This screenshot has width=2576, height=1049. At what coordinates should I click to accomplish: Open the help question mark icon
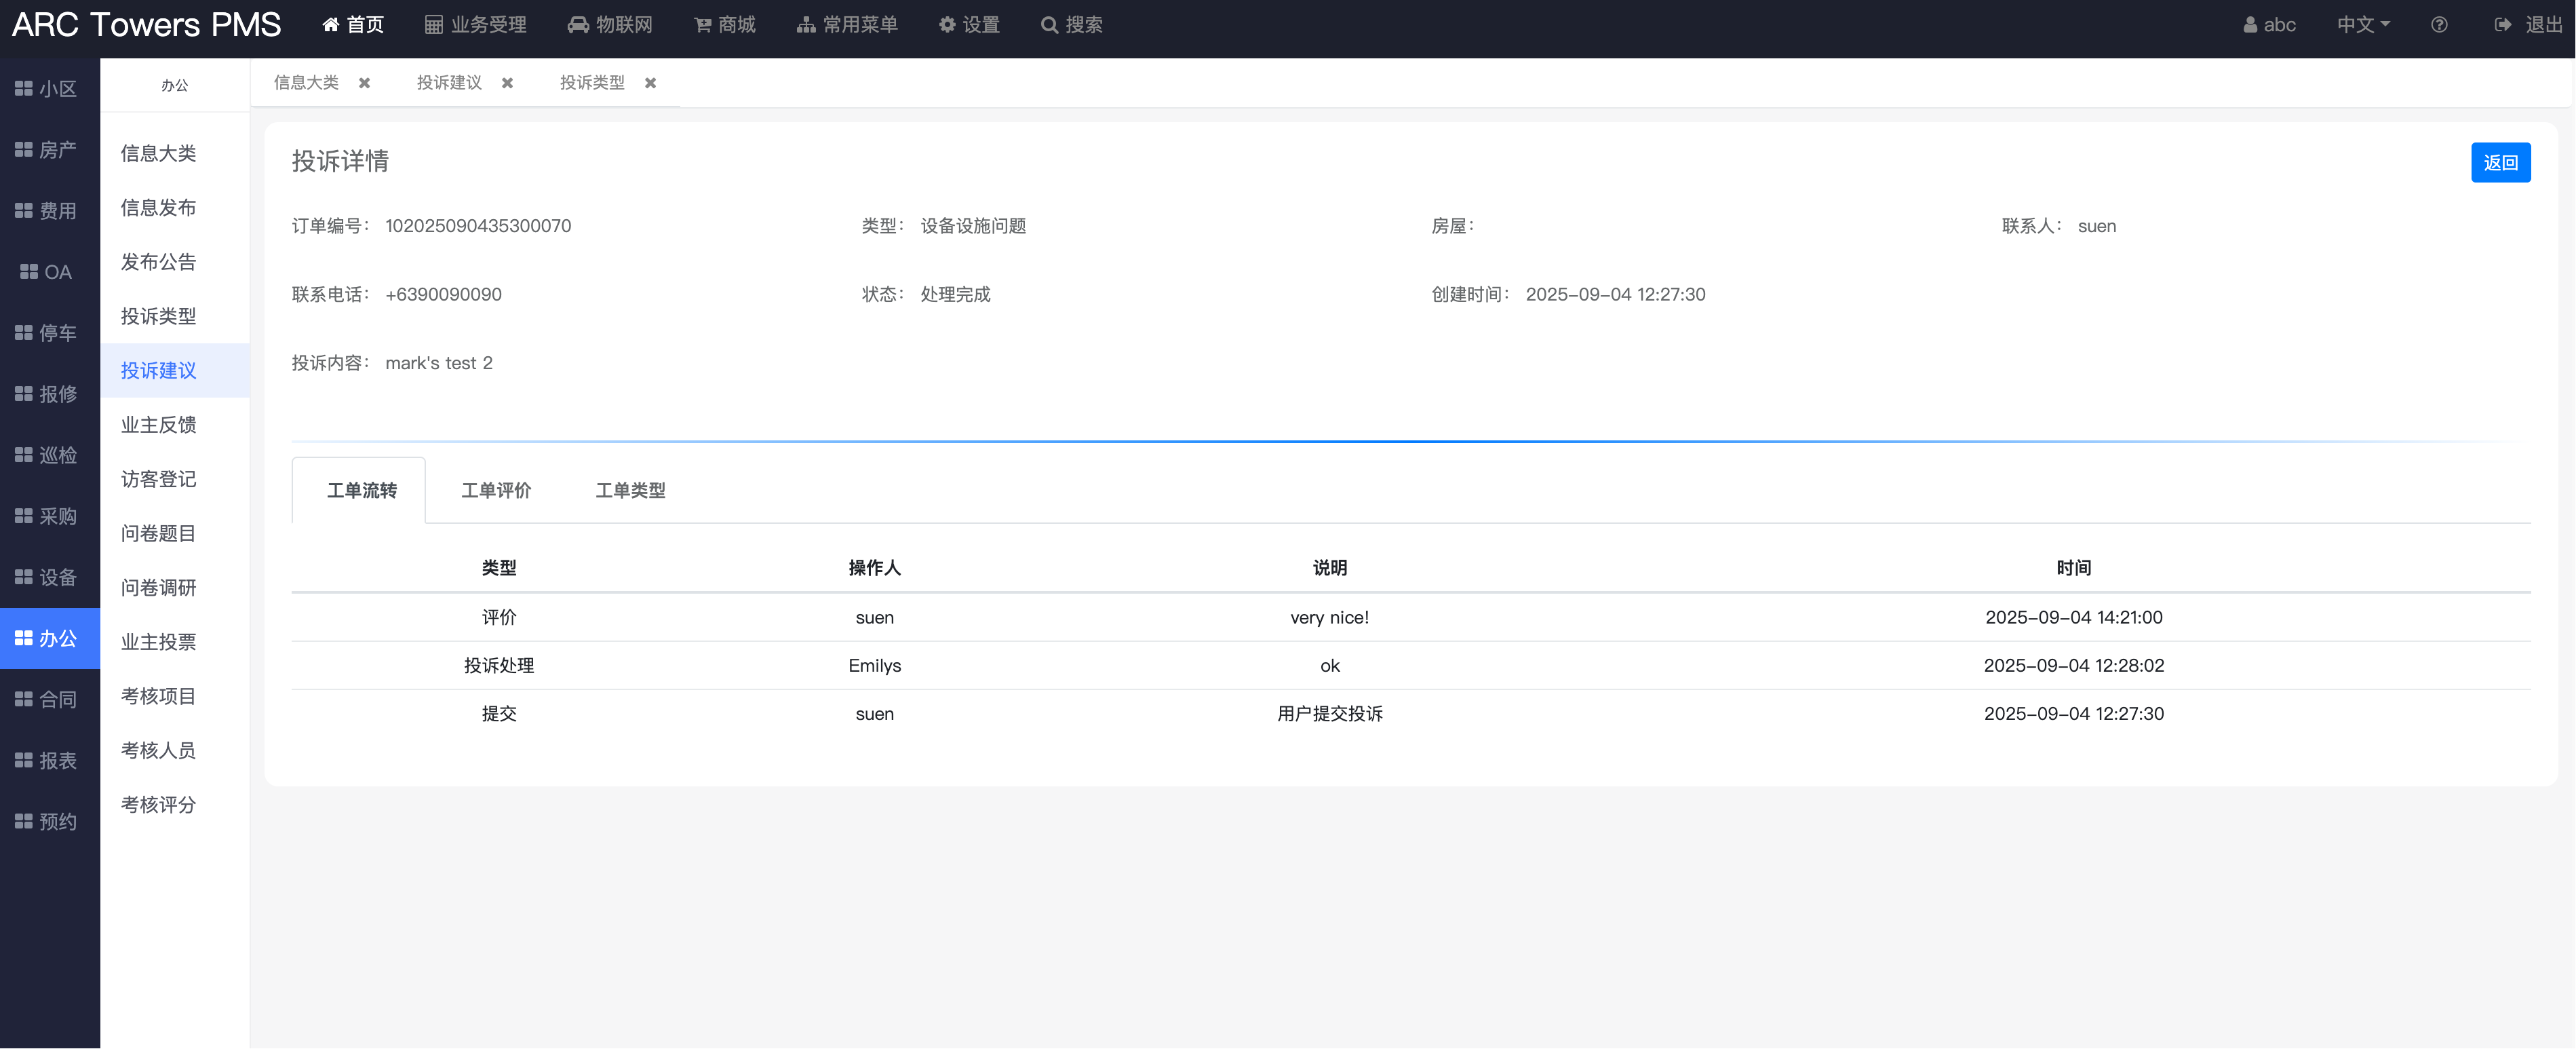click(2439, 25)
